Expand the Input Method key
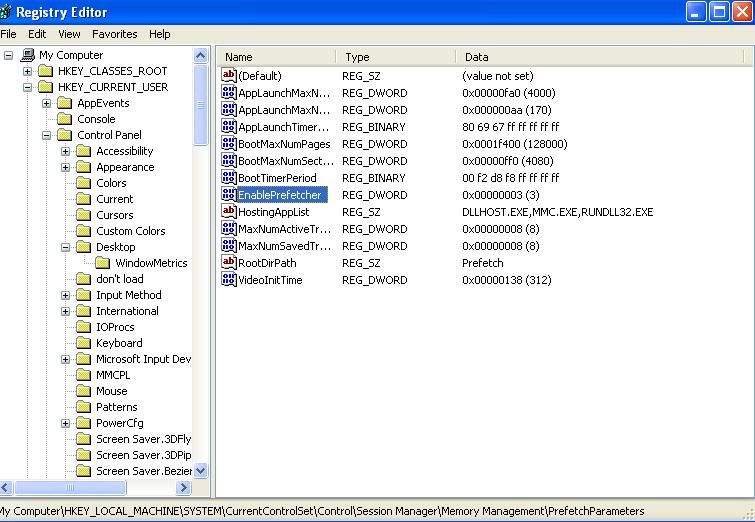The image size is (755, 522). pos(65,295)
